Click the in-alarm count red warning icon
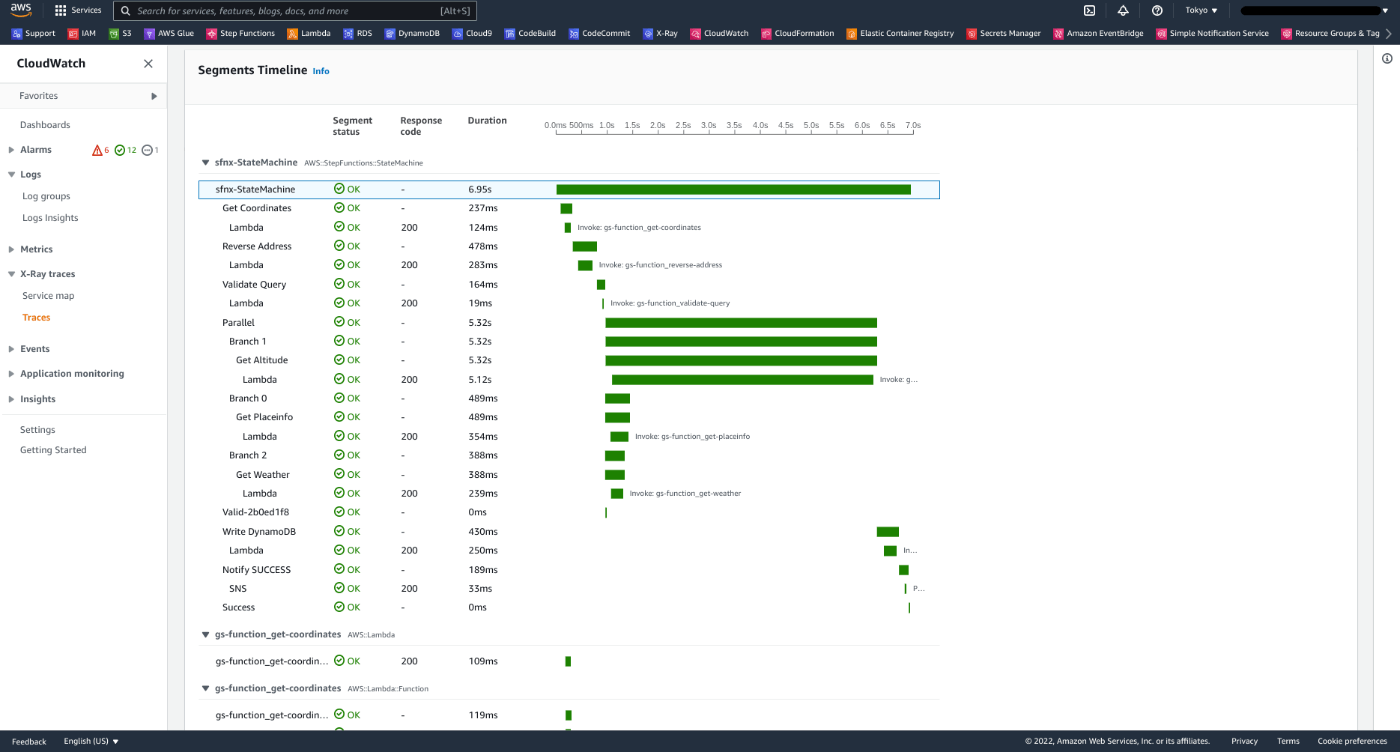This screenshot has width=1400, height=752. [97, 150]
